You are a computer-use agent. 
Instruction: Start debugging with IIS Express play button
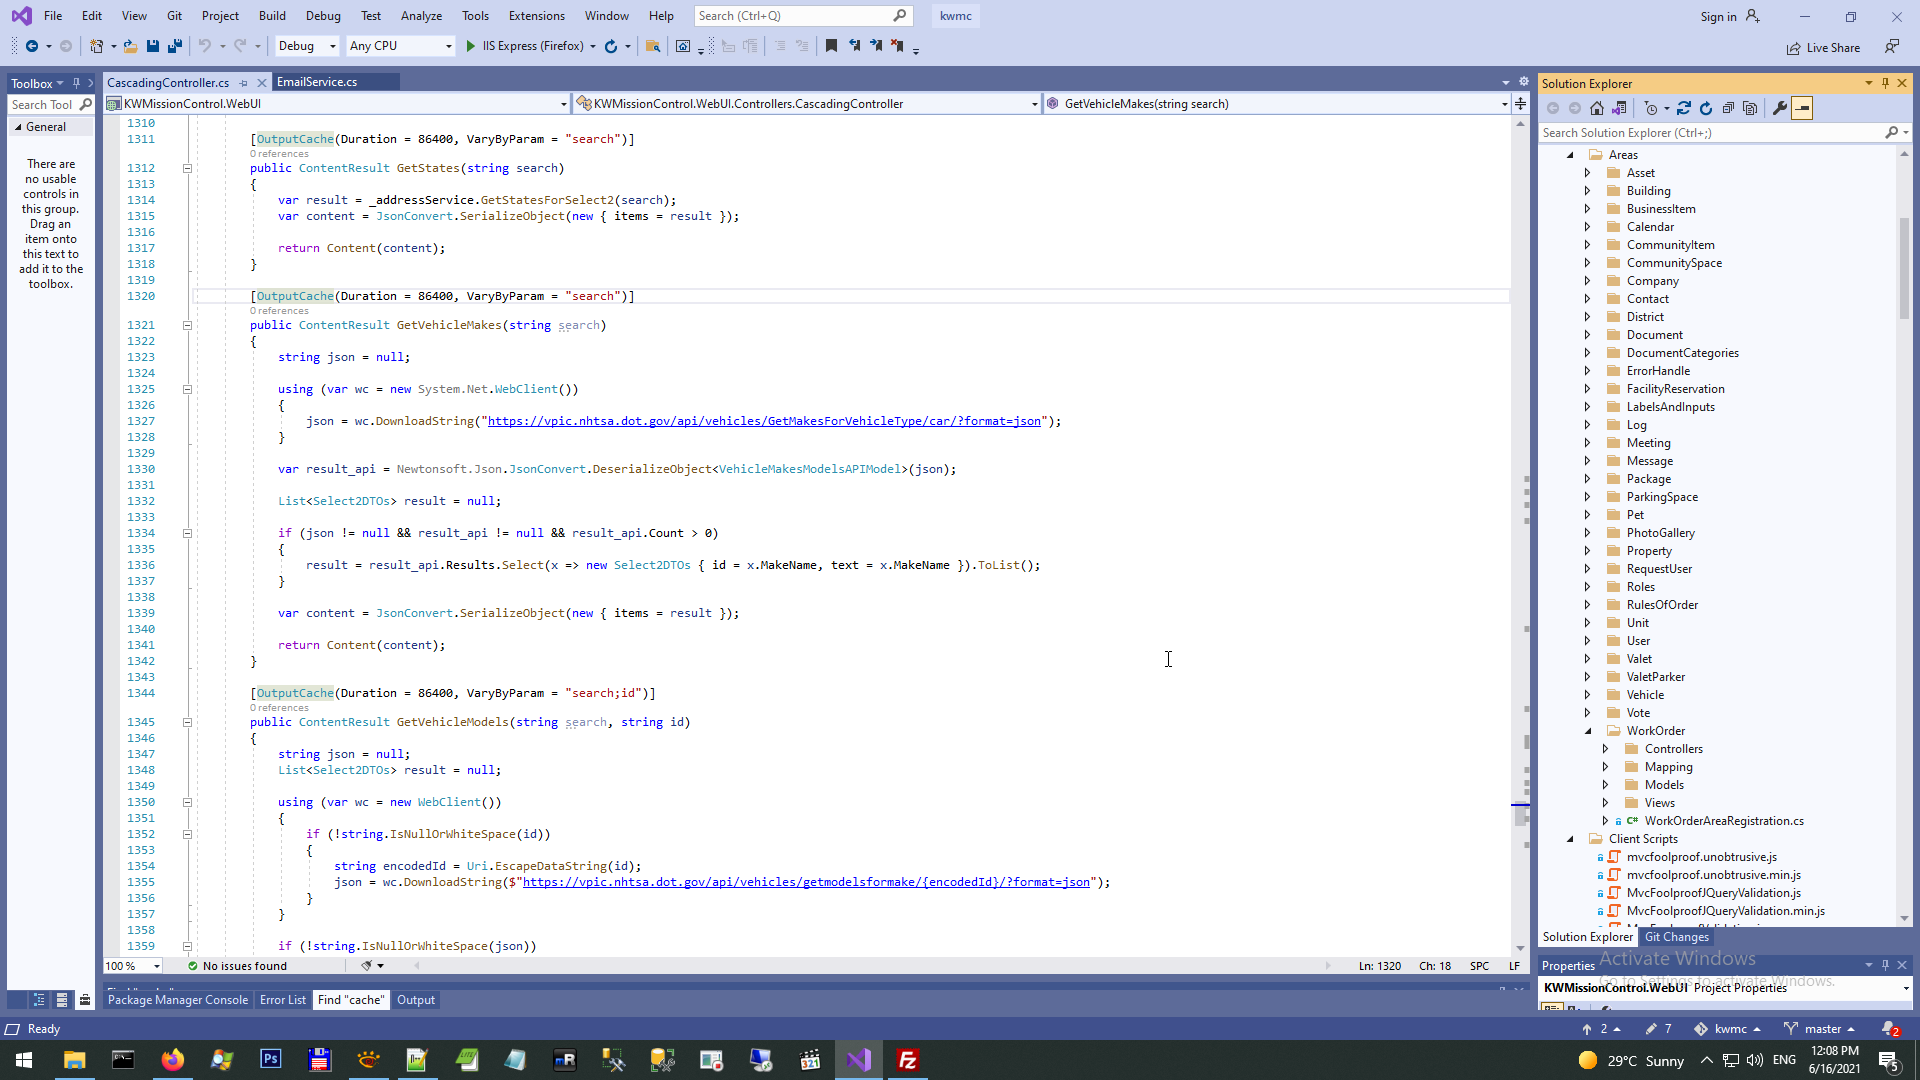471,46
